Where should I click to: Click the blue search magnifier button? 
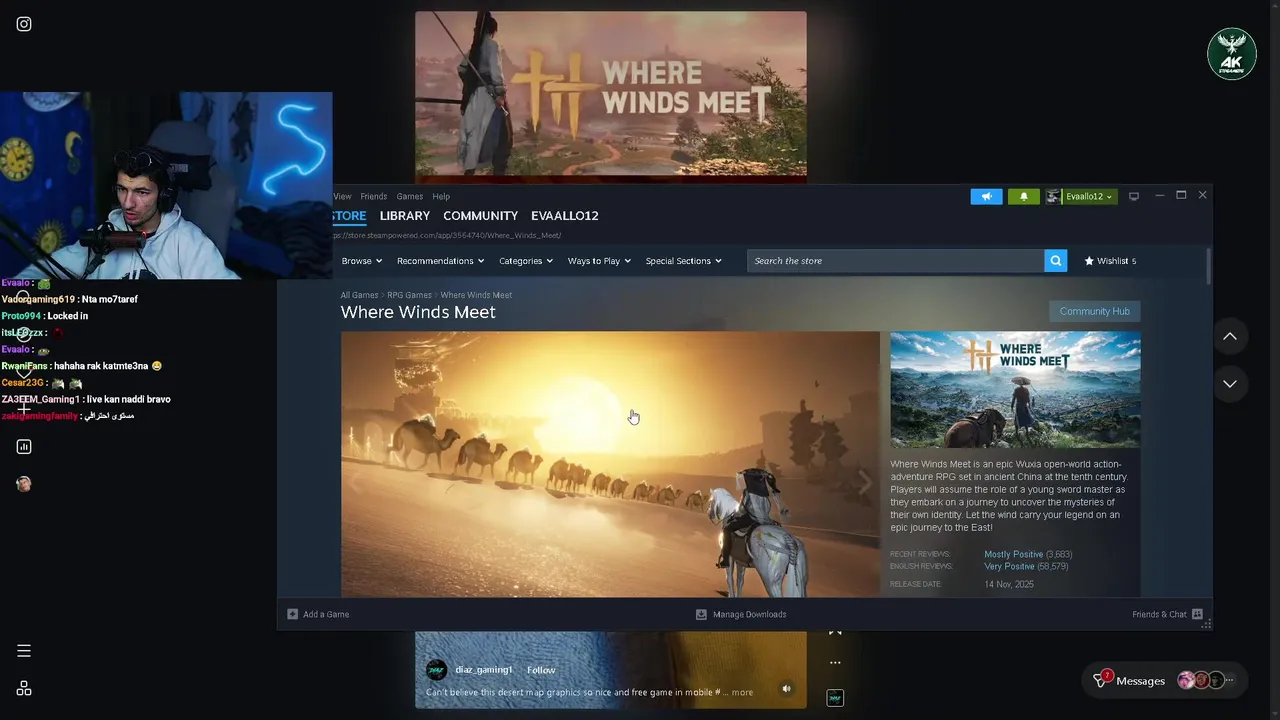tap(1055, 261)
